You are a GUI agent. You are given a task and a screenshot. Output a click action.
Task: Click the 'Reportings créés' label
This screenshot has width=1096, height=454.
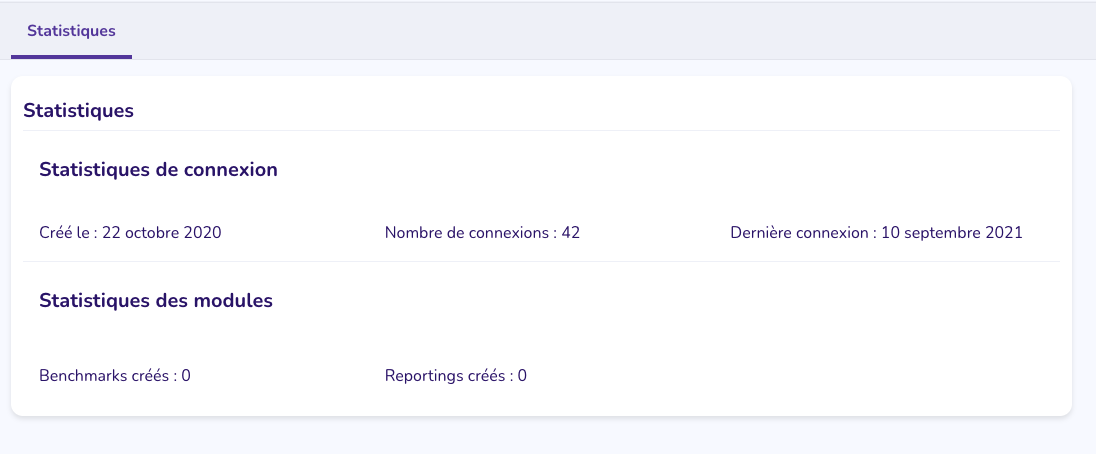tap(445, 376)
